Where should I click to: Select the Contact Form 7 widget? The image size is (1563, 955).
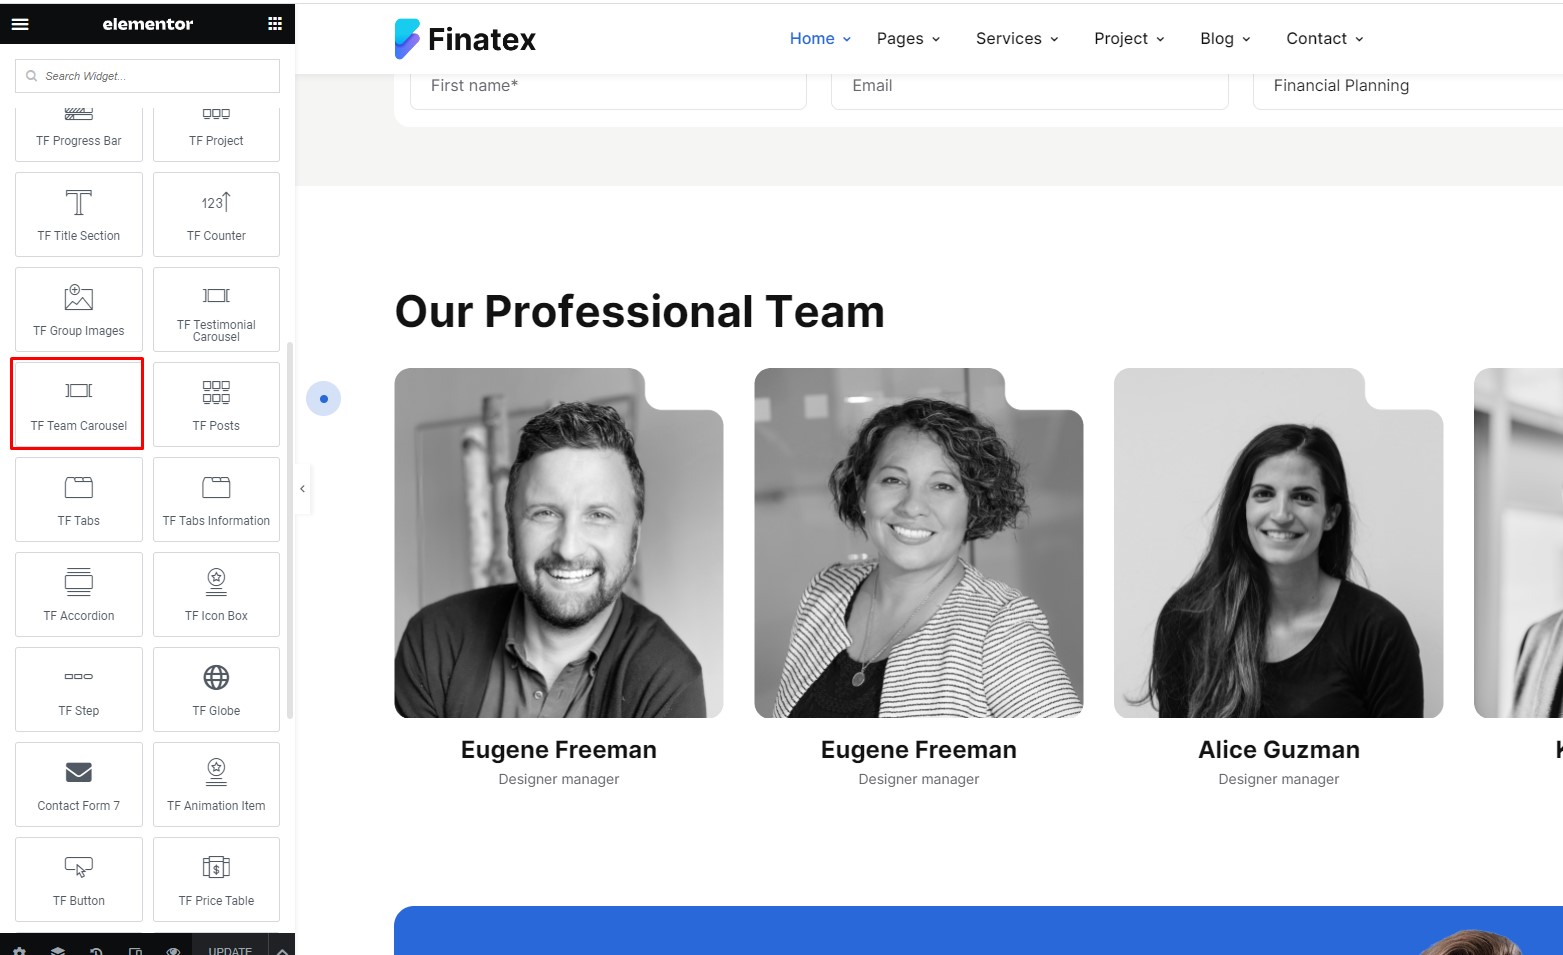pyautogui.click(x=79, y=784)
